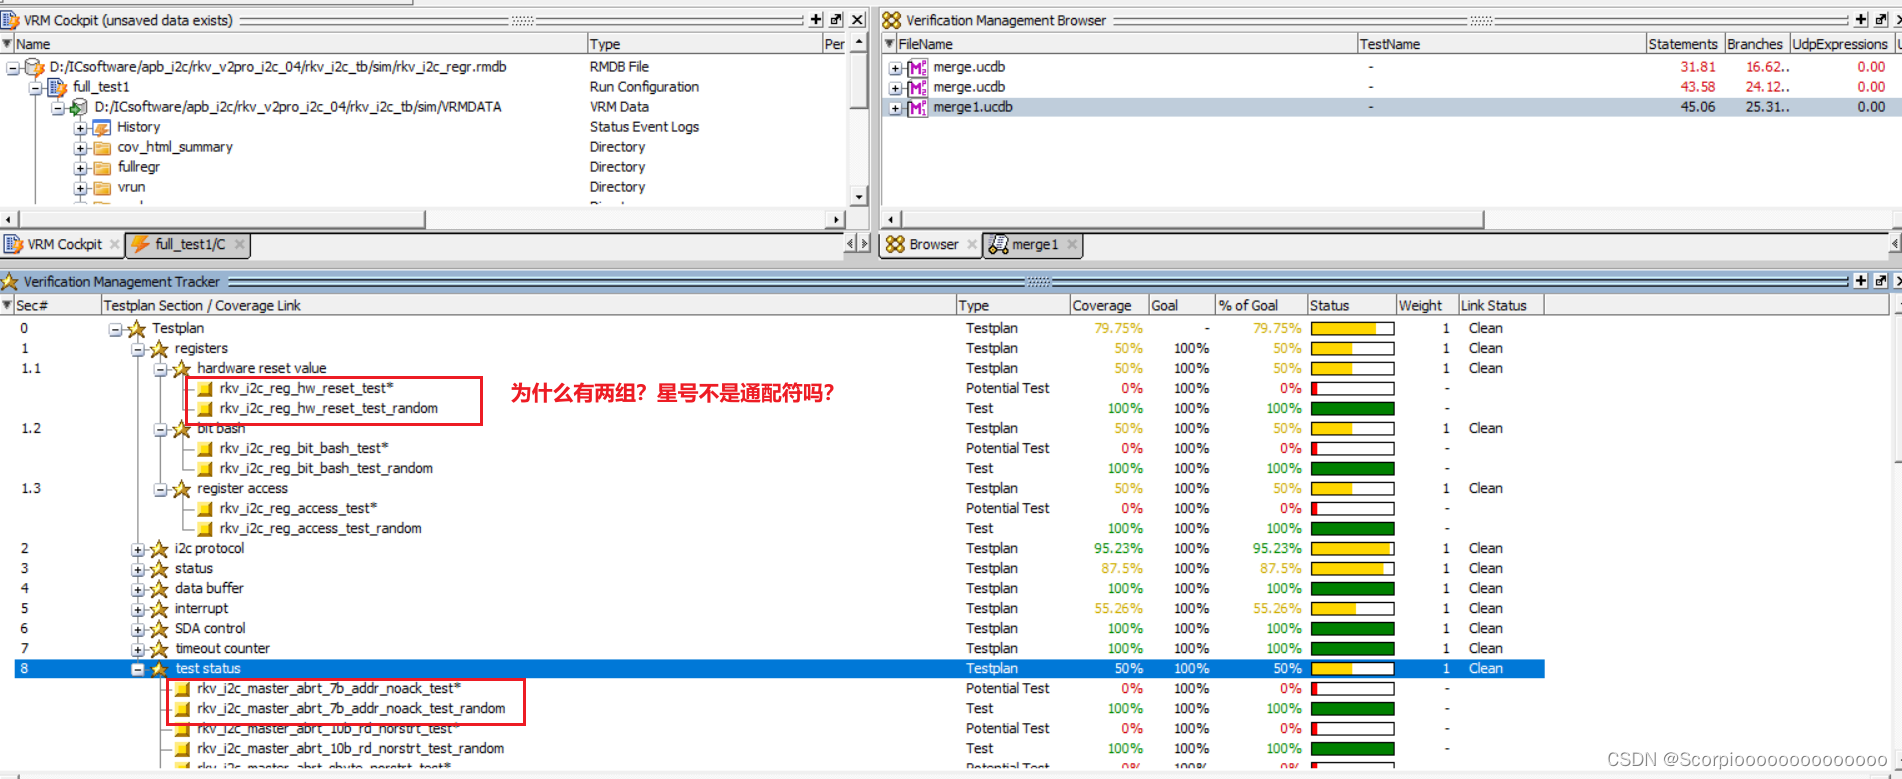Viewport: 1902px width, 779px height.
Task: Click the data buffer status progress bar
Action: click(1352, 589)
